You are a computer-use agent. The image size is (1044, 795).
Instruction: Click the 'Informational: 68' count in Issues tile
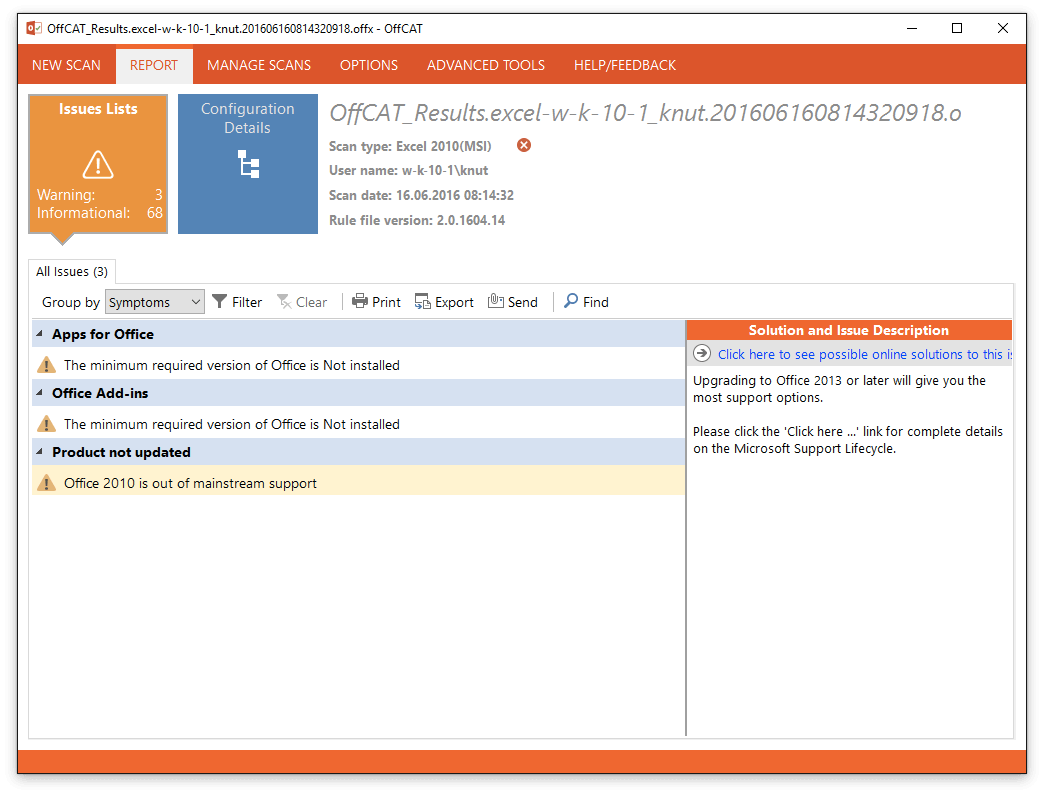(100, 213)
